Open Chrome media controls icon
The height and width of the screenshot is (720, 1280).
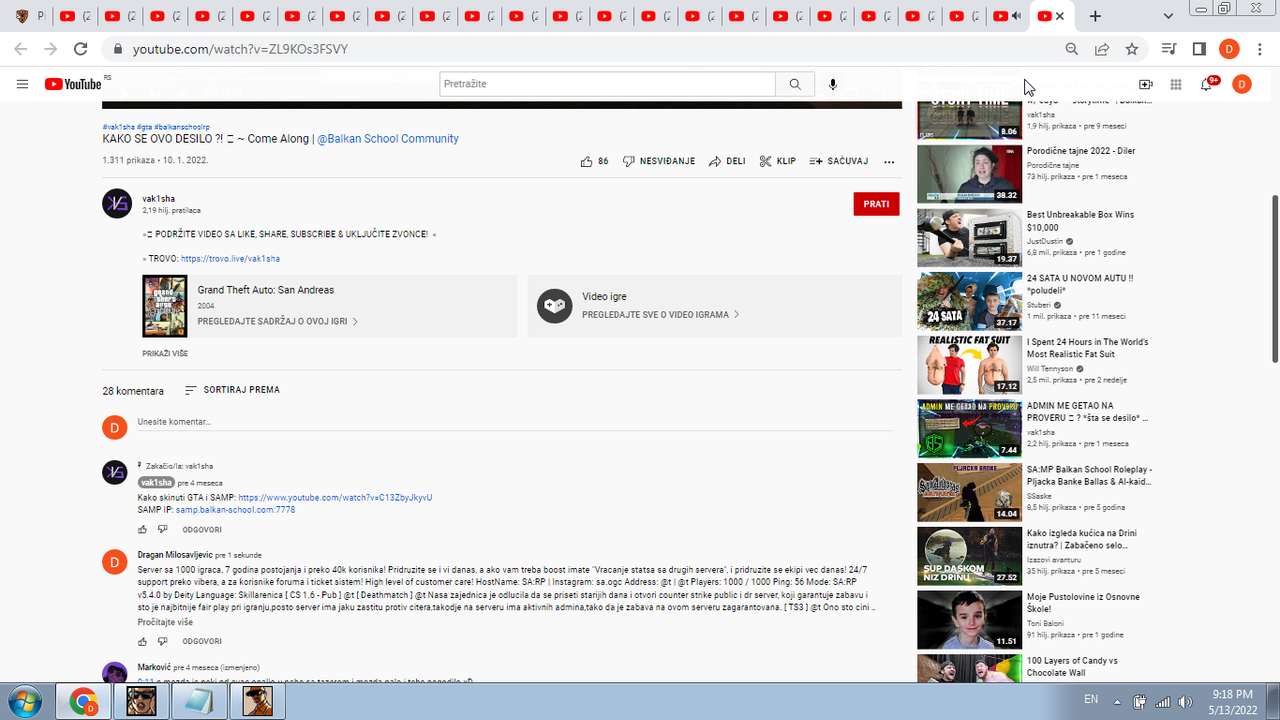coord(1169,49)
